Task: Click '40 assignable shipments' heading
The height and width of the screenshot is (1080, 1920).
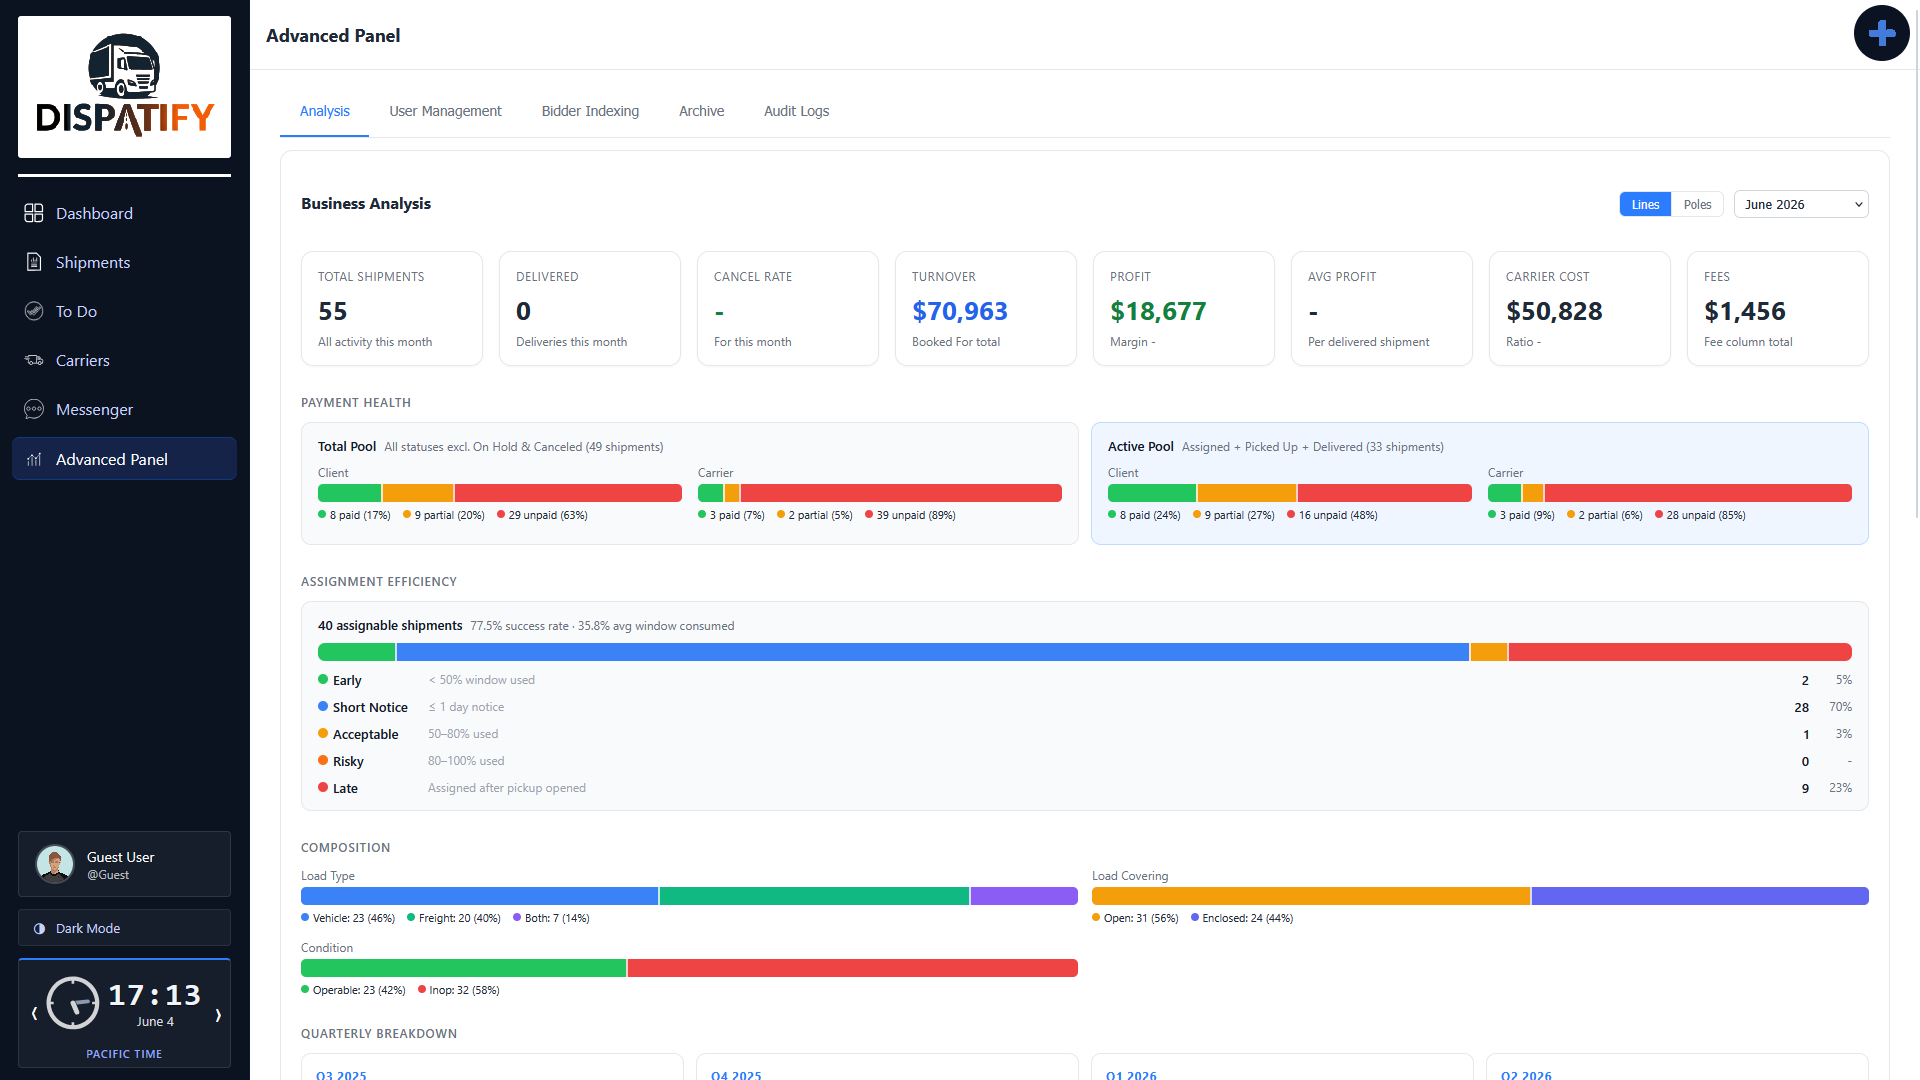Action: point(390,625)
